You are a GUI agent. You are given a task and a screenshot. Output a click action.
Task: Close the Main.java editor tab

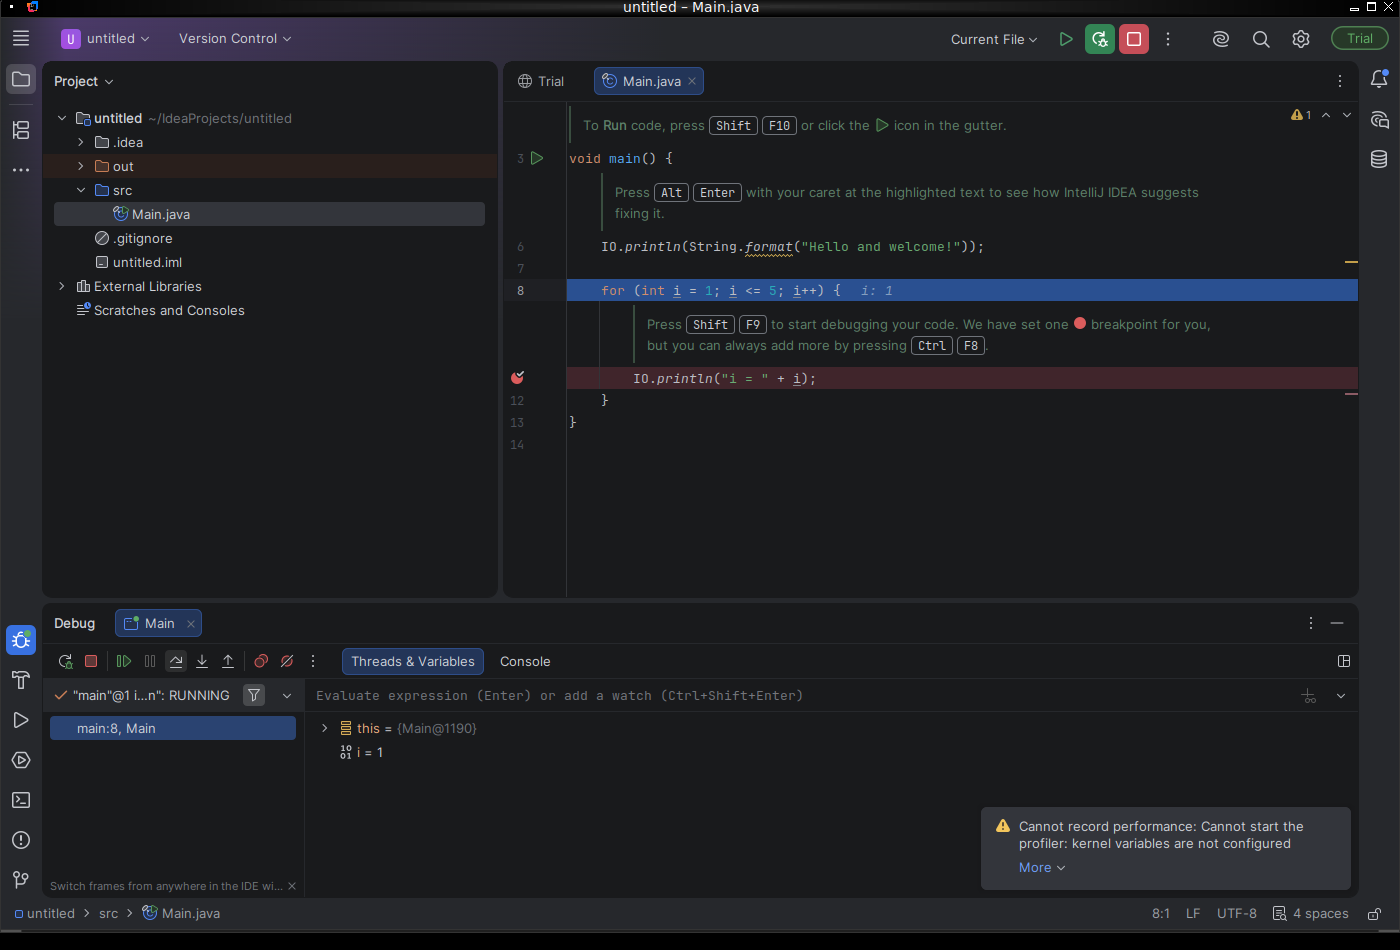point(692,81)
